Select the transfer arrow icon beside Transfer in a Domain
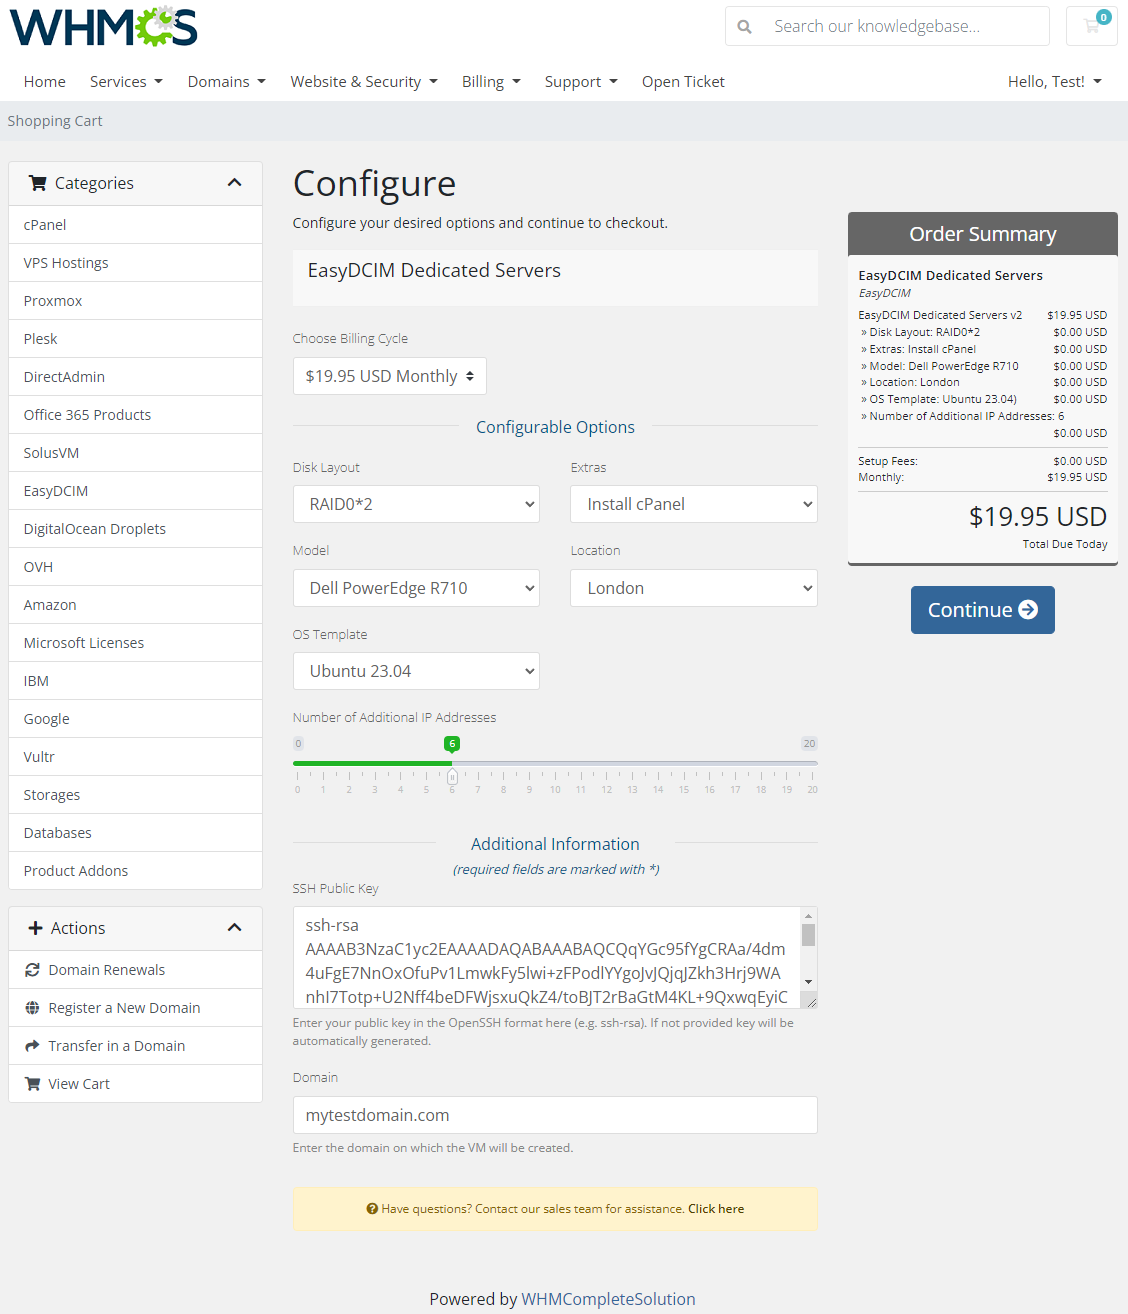The width and height of the screenshot is (1128, 1314). click(32, 1045)
